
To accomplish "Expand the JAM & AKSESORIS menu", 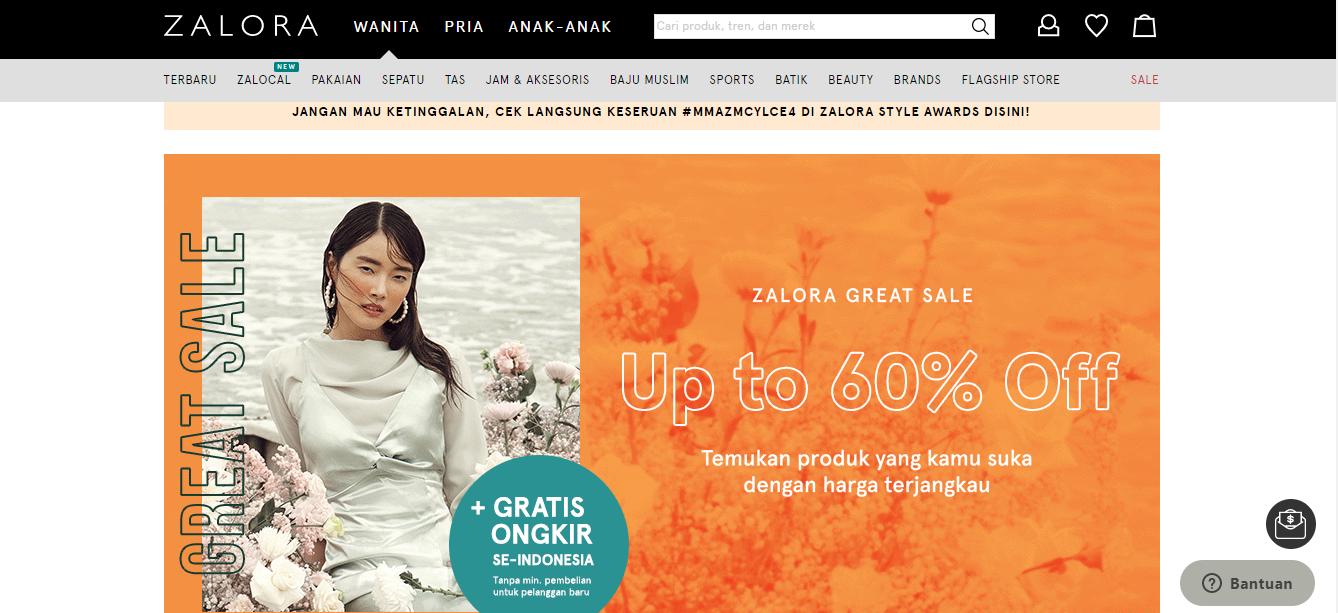I will click(x=538, y=80).
